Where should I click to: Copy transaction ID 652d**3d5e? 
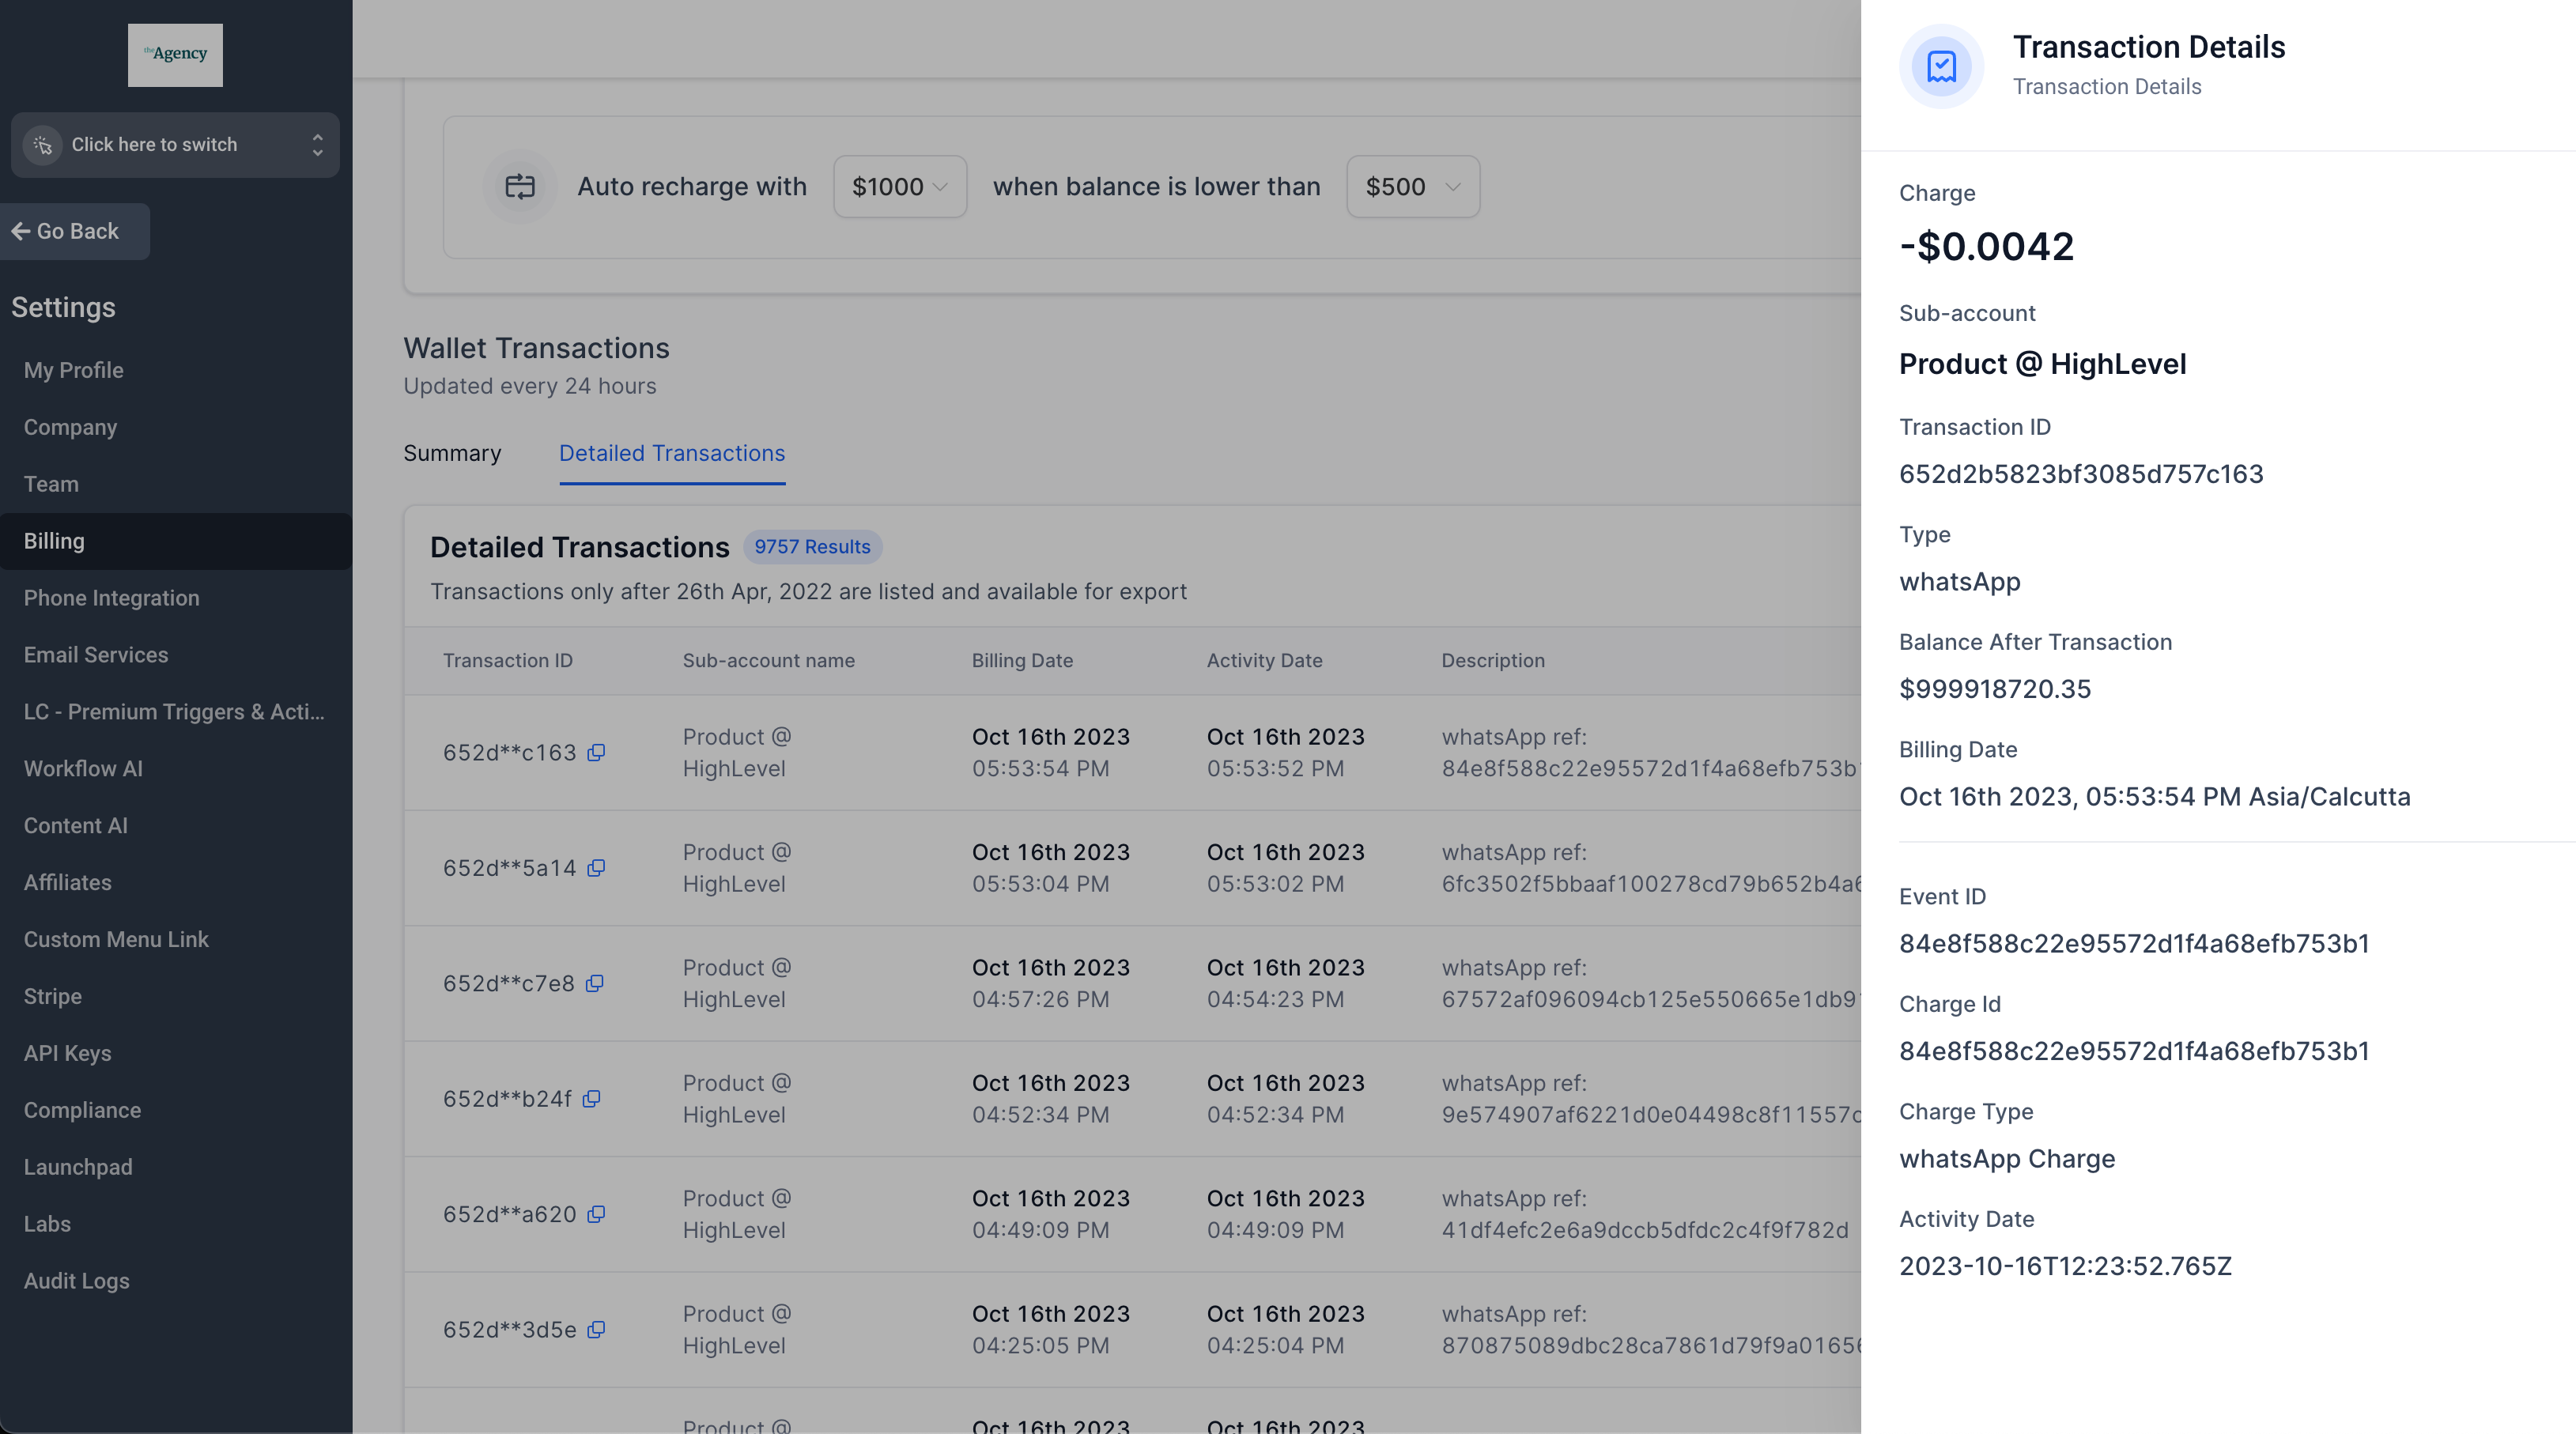click(596, 1329)
